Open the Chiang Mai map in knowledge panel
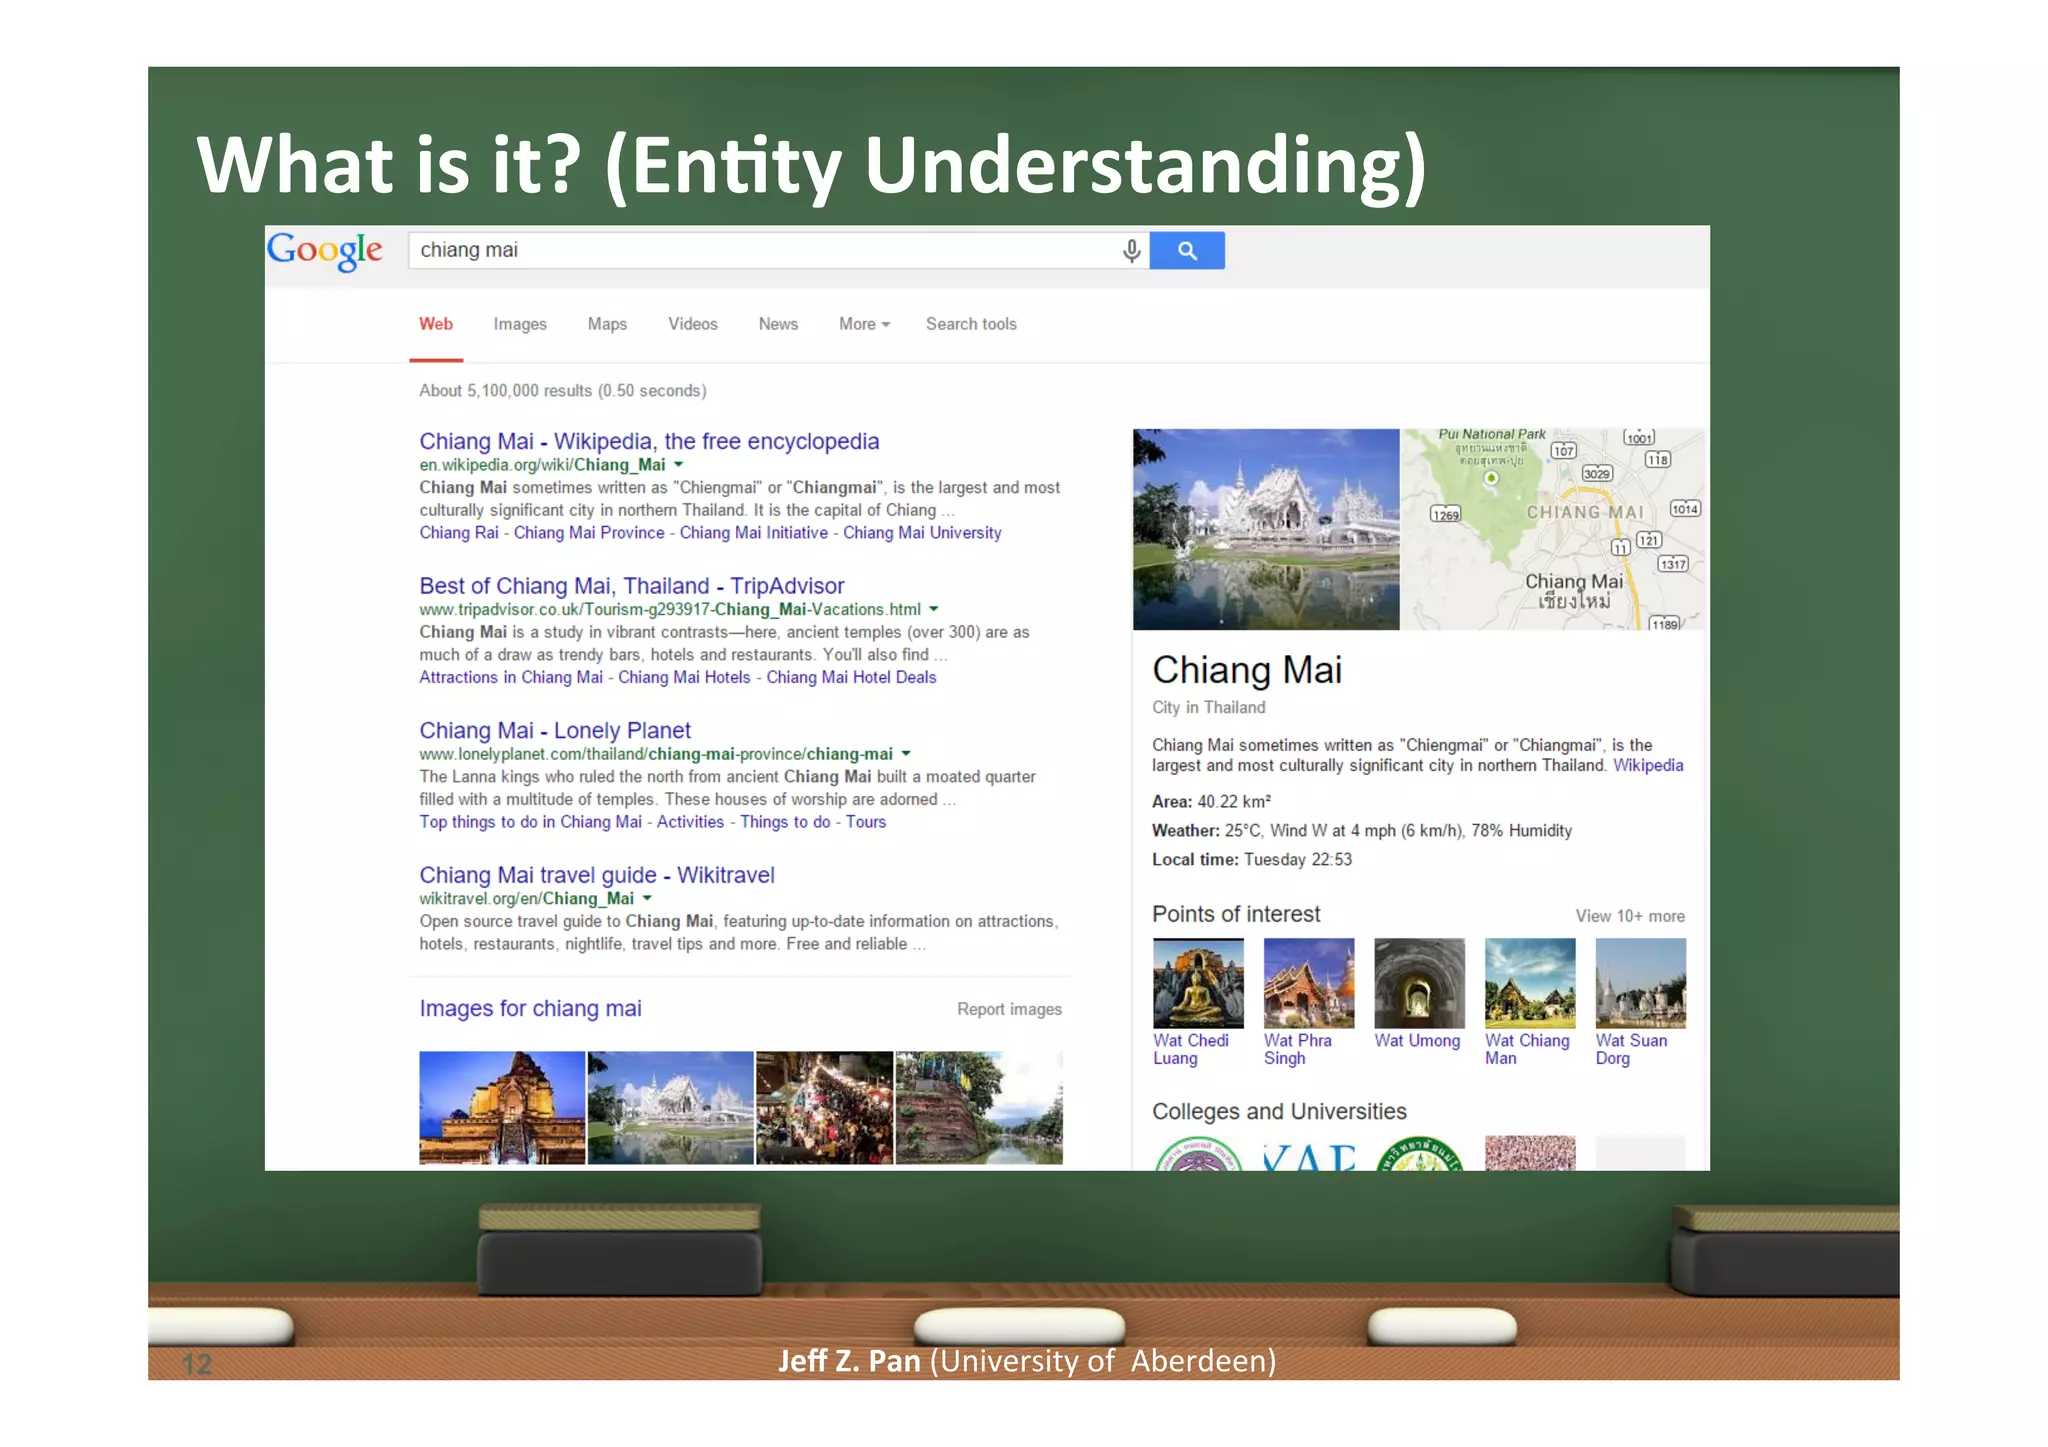The image size is (2048, 1447). tap(1553, 529)
